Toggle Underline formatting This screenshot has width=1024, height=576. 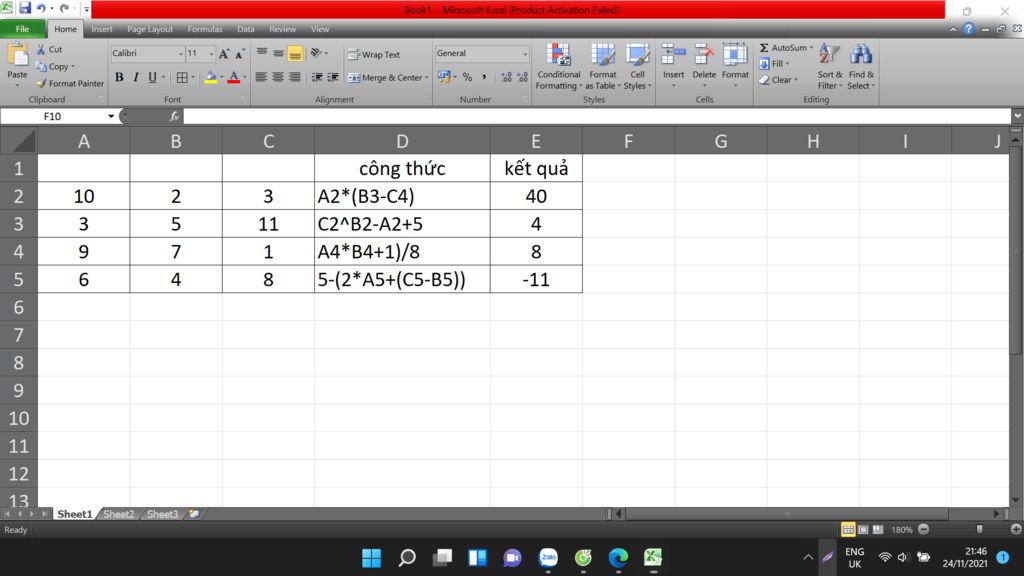pos(152,78)
